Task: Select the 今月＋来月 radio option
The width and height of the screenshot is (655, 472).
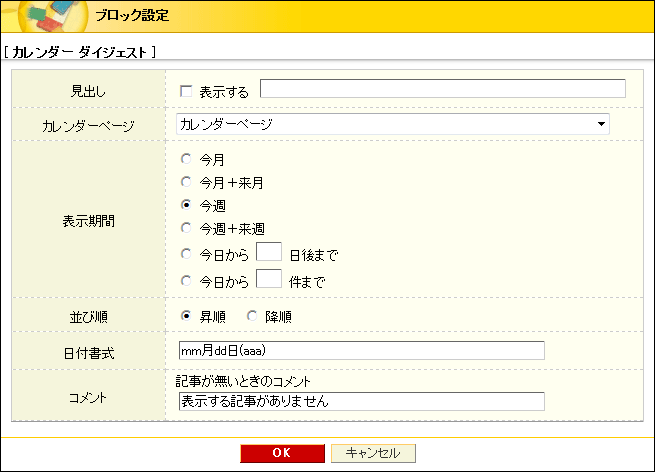Action: 186,182
